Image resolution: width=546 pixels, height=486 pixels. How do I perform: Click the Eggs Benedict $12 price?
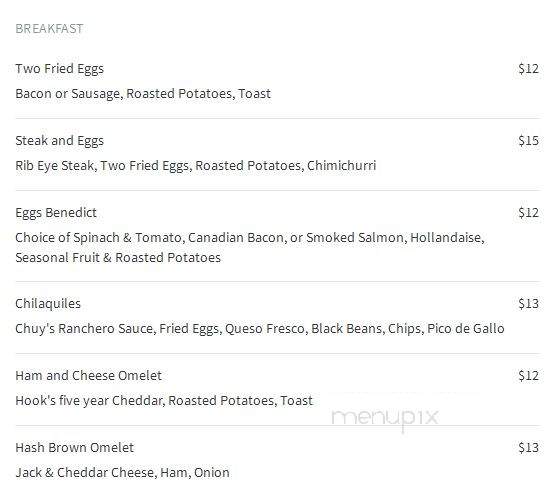pos(528,213)
